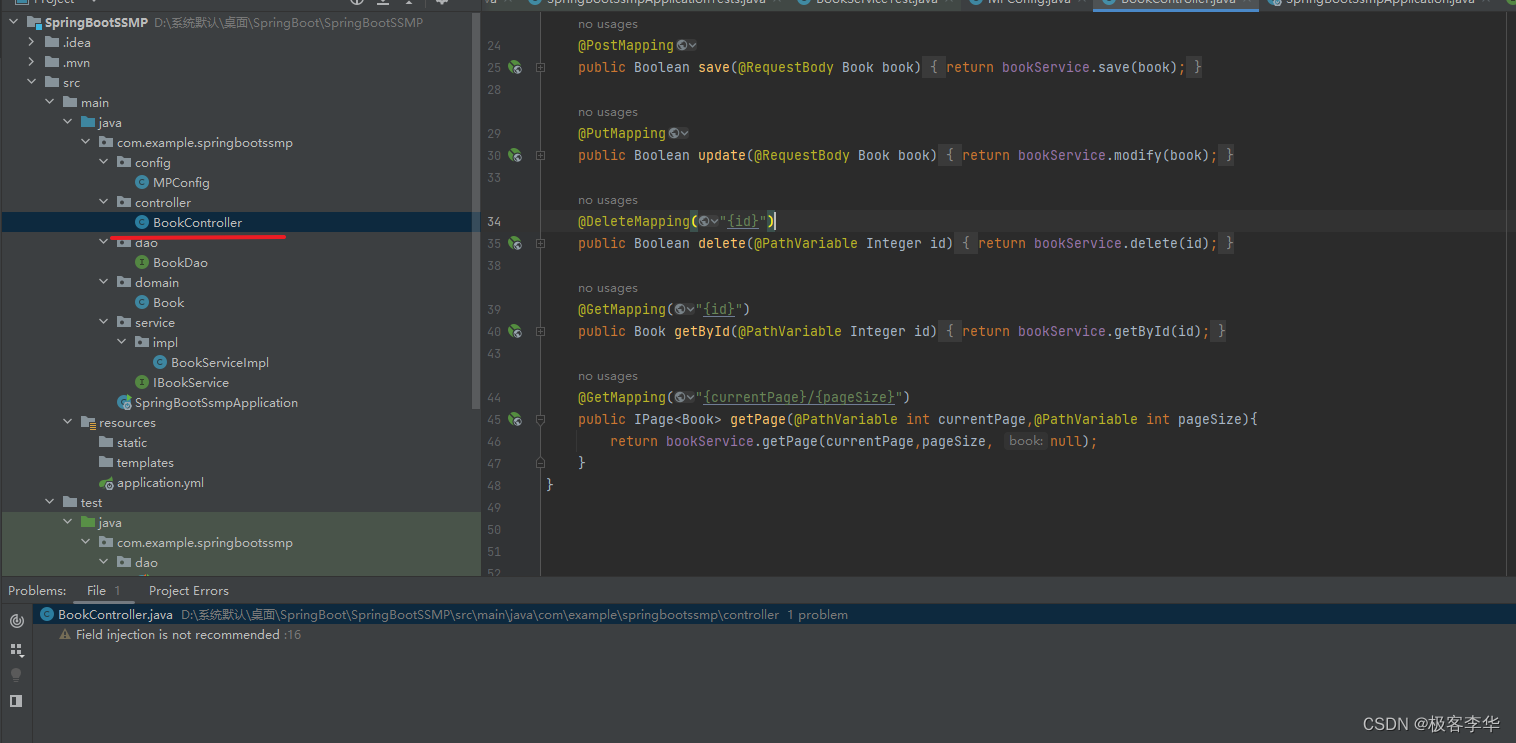
Task: Open application.yml from resources
Action: [160, 483]
